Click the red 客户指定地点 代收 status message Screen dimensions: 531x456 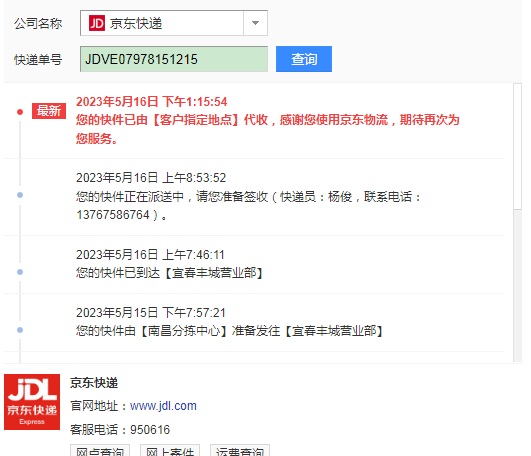(x=268, y=129)
